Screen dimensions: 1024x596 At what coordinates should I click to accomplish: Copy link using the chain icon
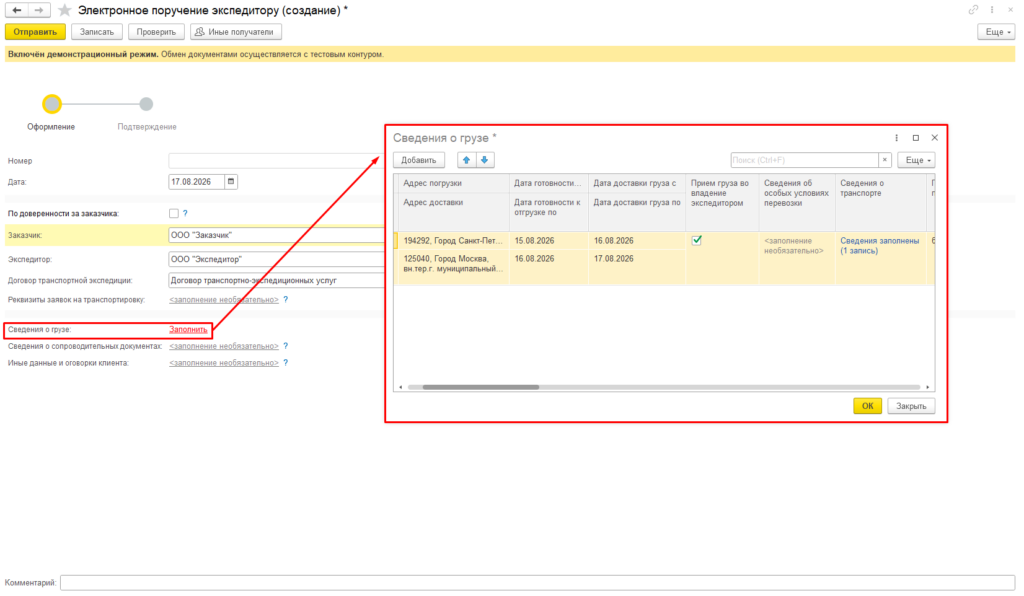pyautogui.click(x=973, y=10)
